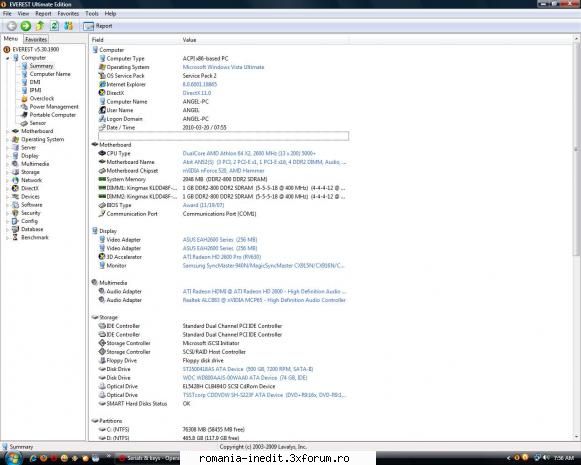Screen dimensions: 581x465
Task: Click the Devices tree icon
Action: 15,196
